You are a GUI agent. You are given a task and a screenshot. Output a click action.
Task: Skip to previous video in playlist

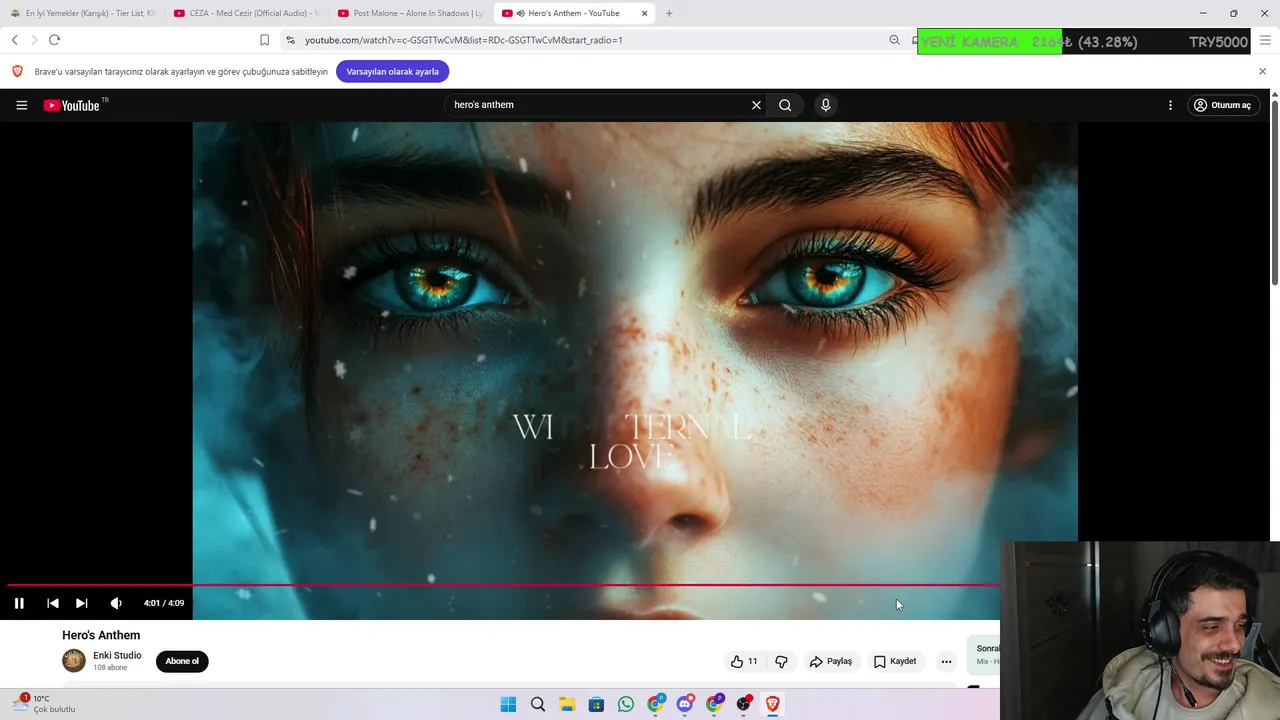tap(53, 603)
